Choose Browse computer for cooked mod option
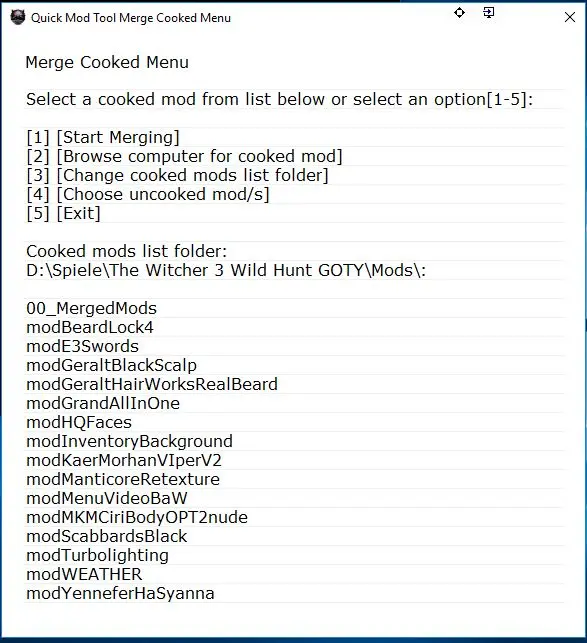The height and width of the screenshot is (643, 587). 184,156
